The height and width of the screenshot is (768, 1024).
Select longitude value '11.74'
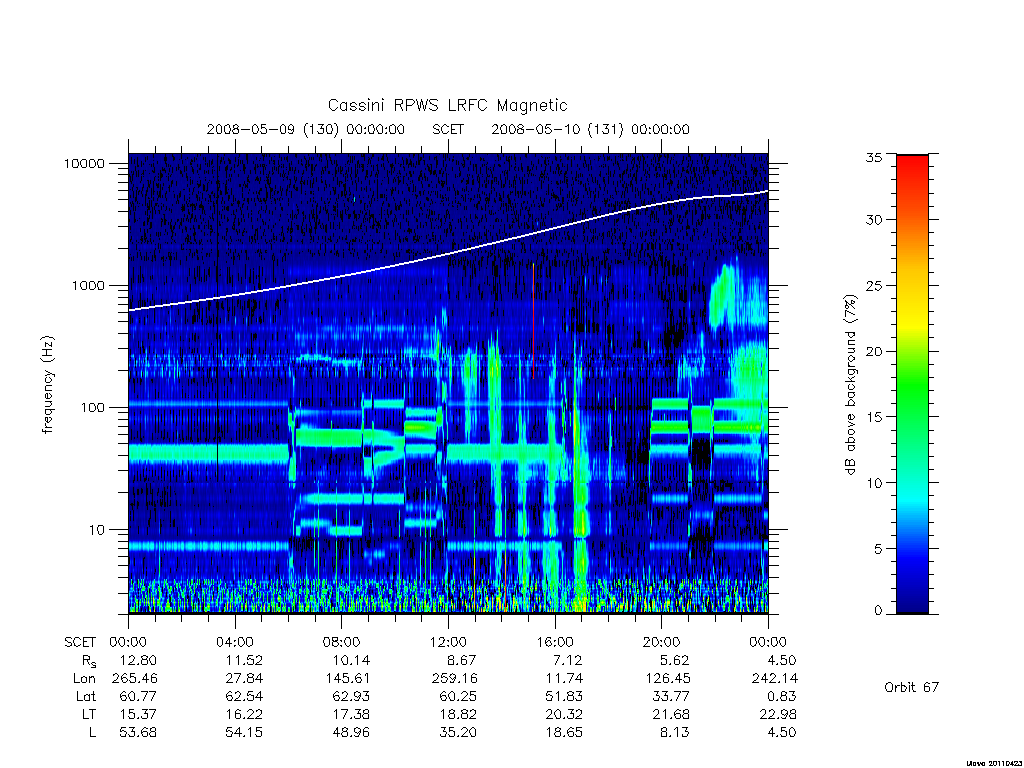click(x=564, y=679)
